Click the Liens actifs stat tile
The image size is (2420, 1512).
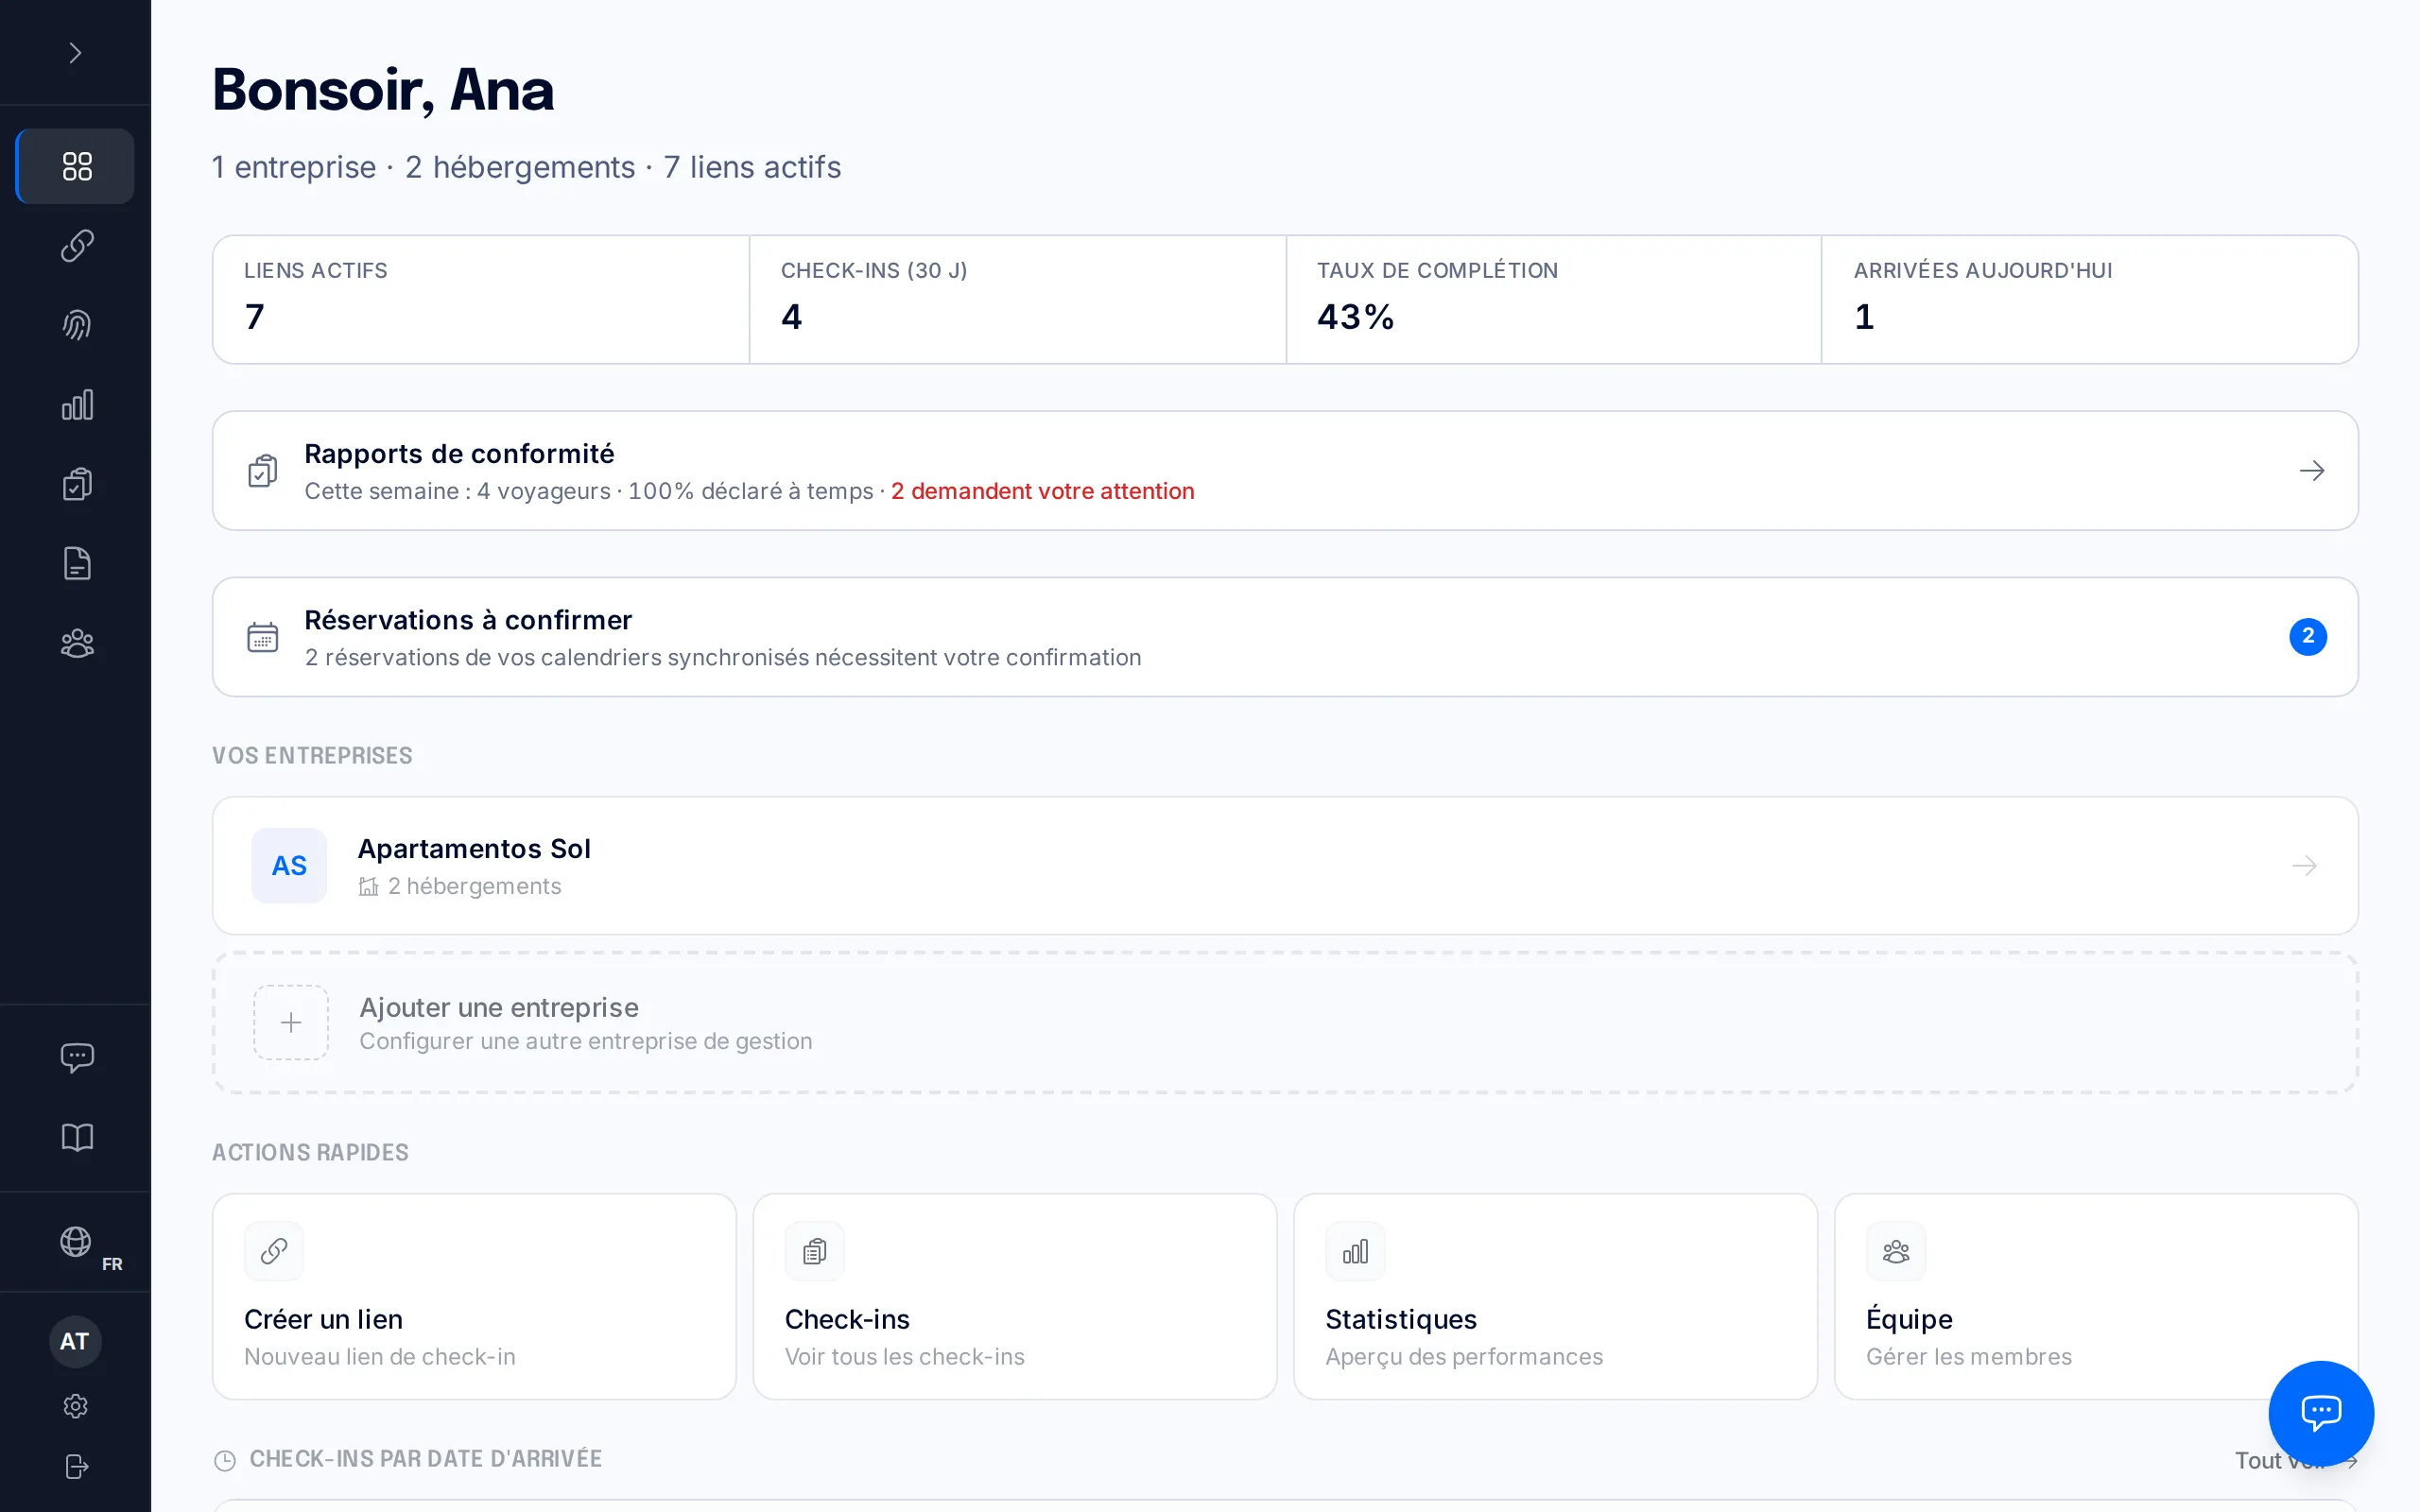tap(481, 300)
